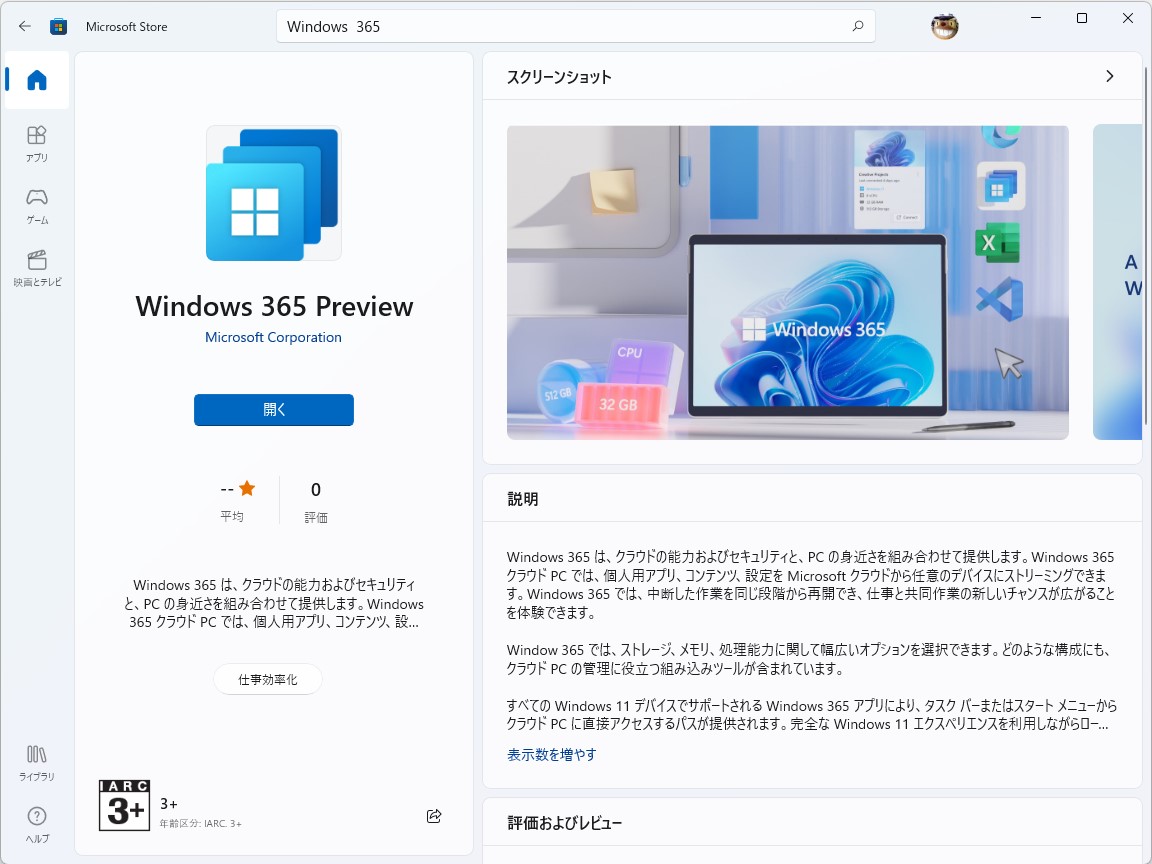Screen dimensions: 1152x864
Task: Select the 仕事効率化 category chip
Action: [x=267, y=679]
